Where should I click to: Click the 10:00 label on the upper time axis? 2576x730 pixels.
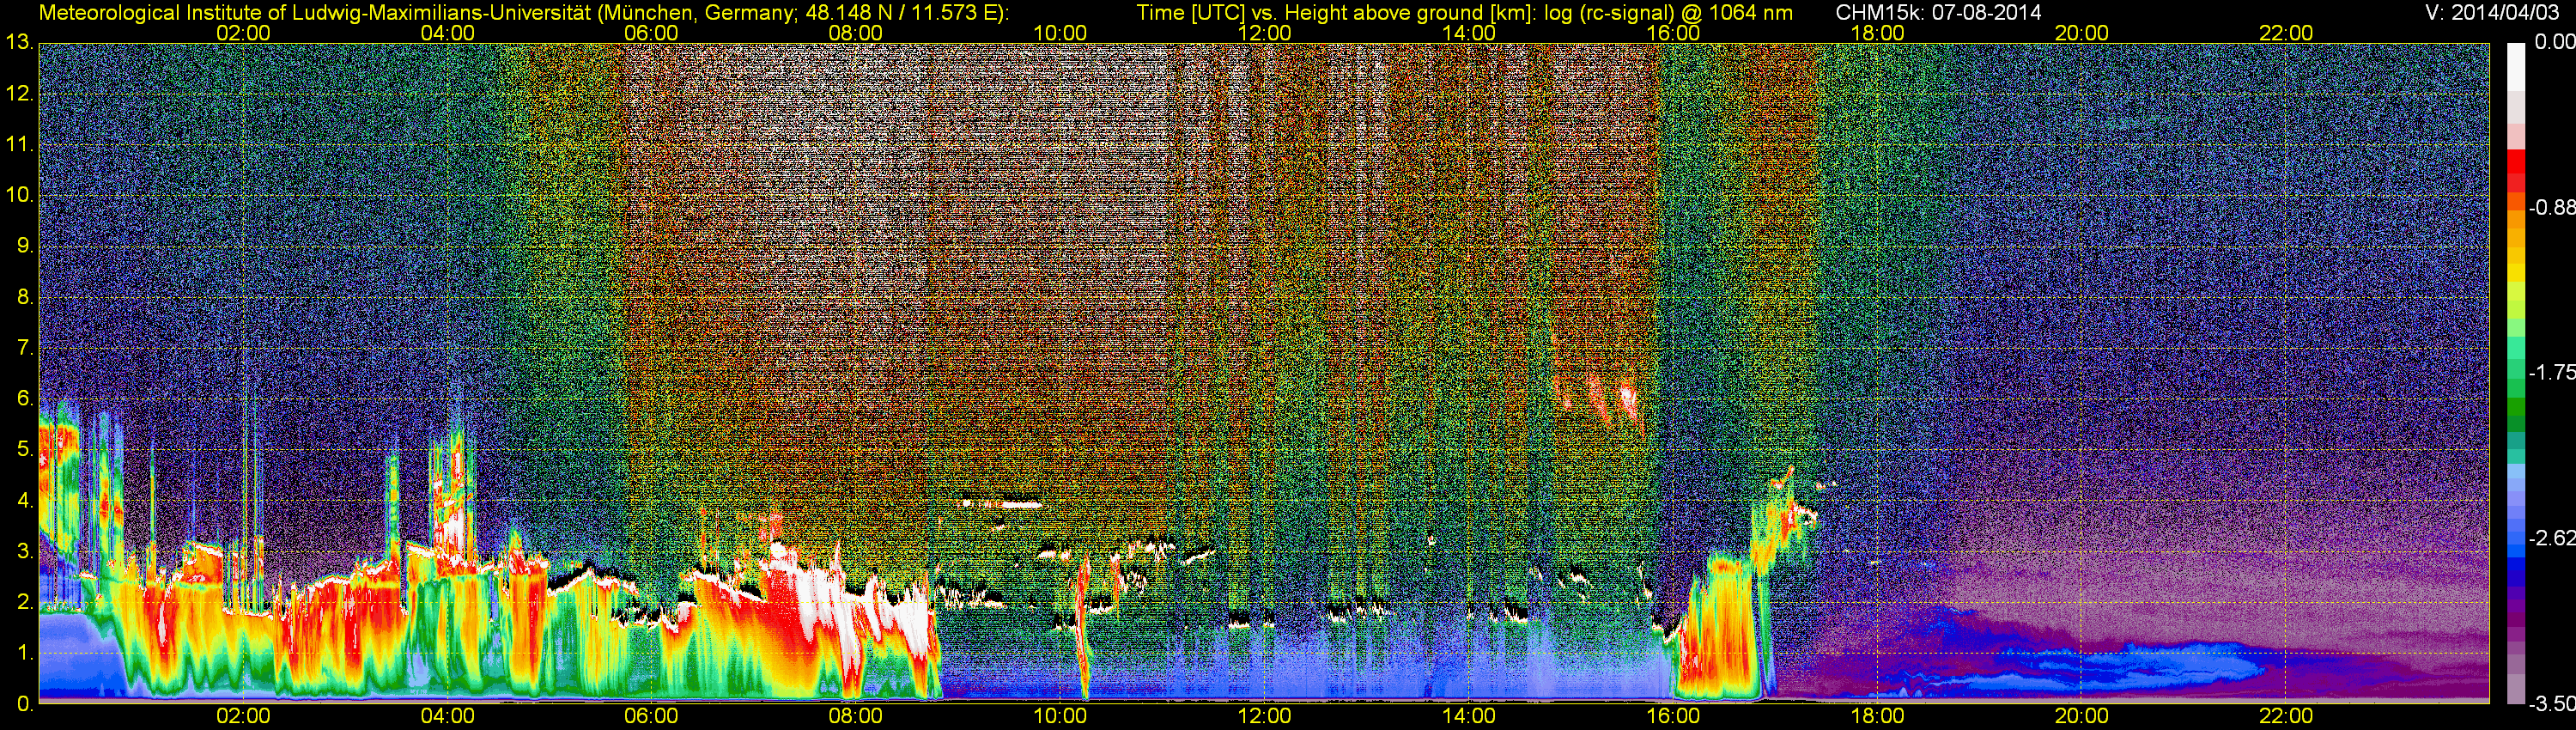[1060, 33]
